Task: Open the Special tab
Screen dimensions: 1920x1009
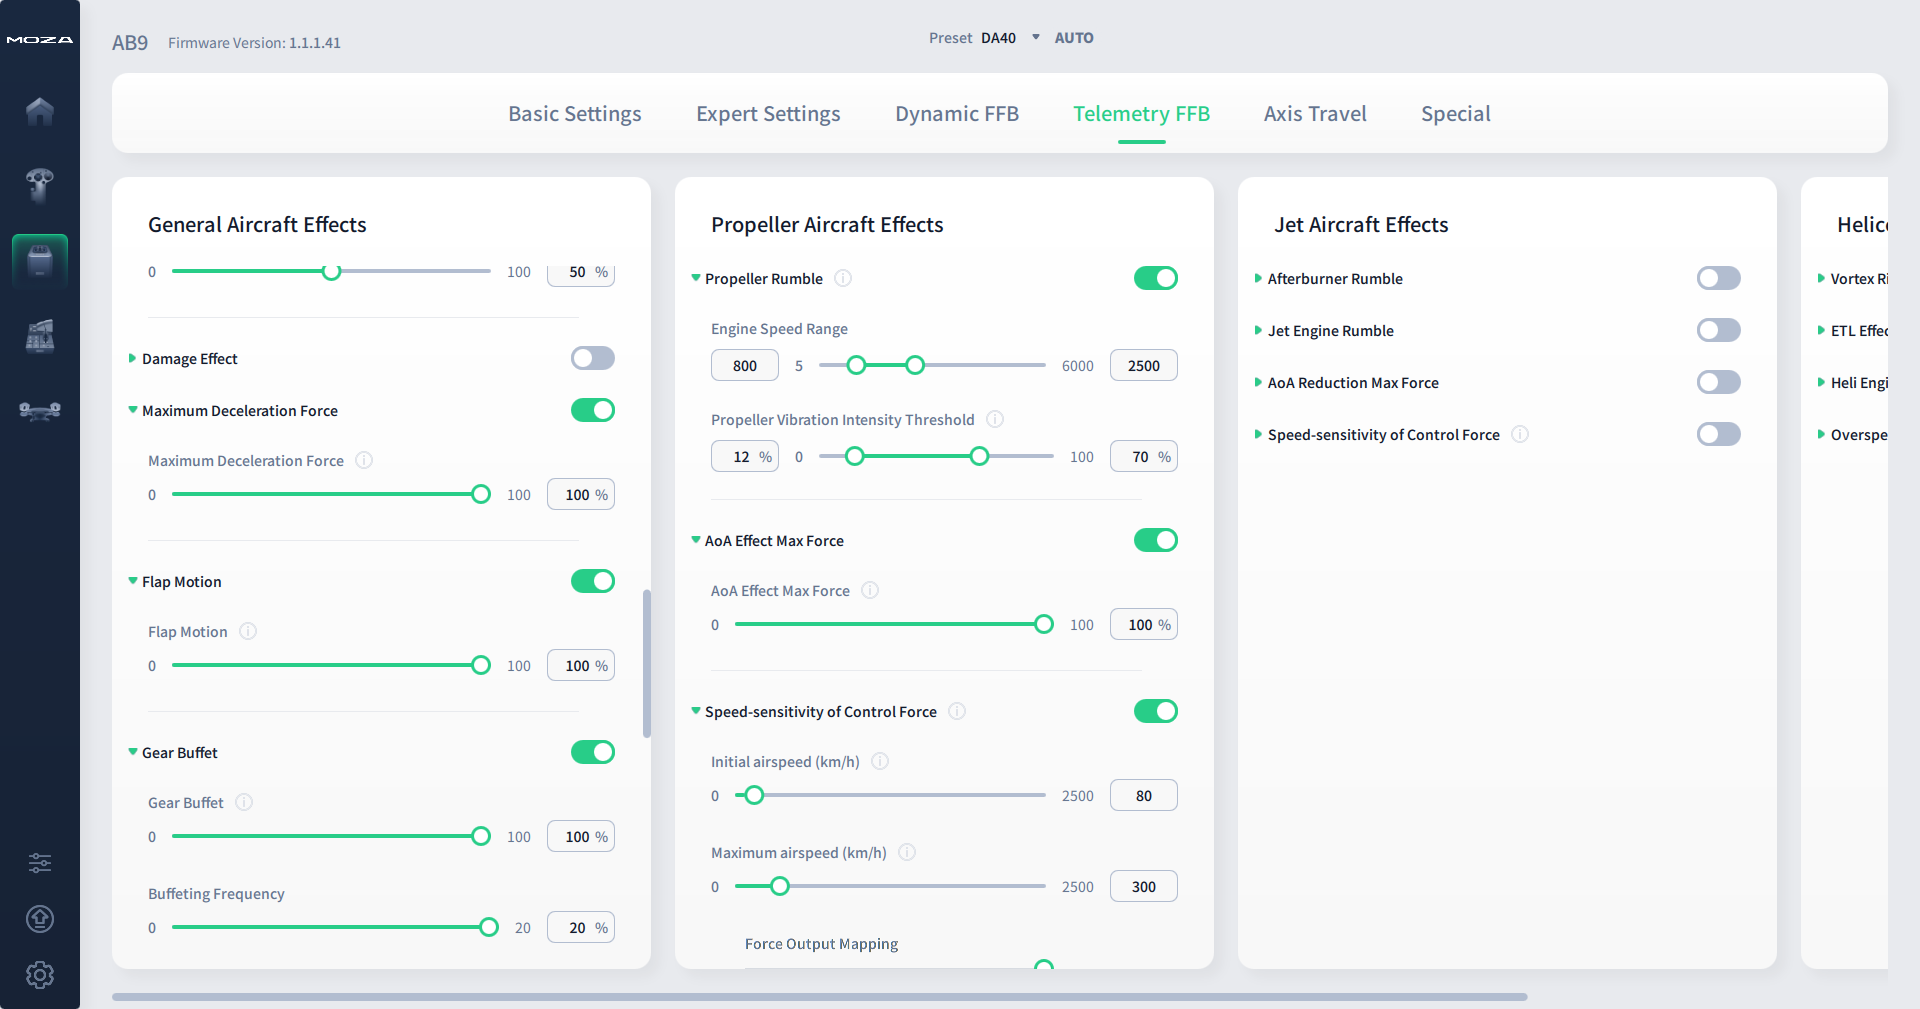Action: point(1456,114)
